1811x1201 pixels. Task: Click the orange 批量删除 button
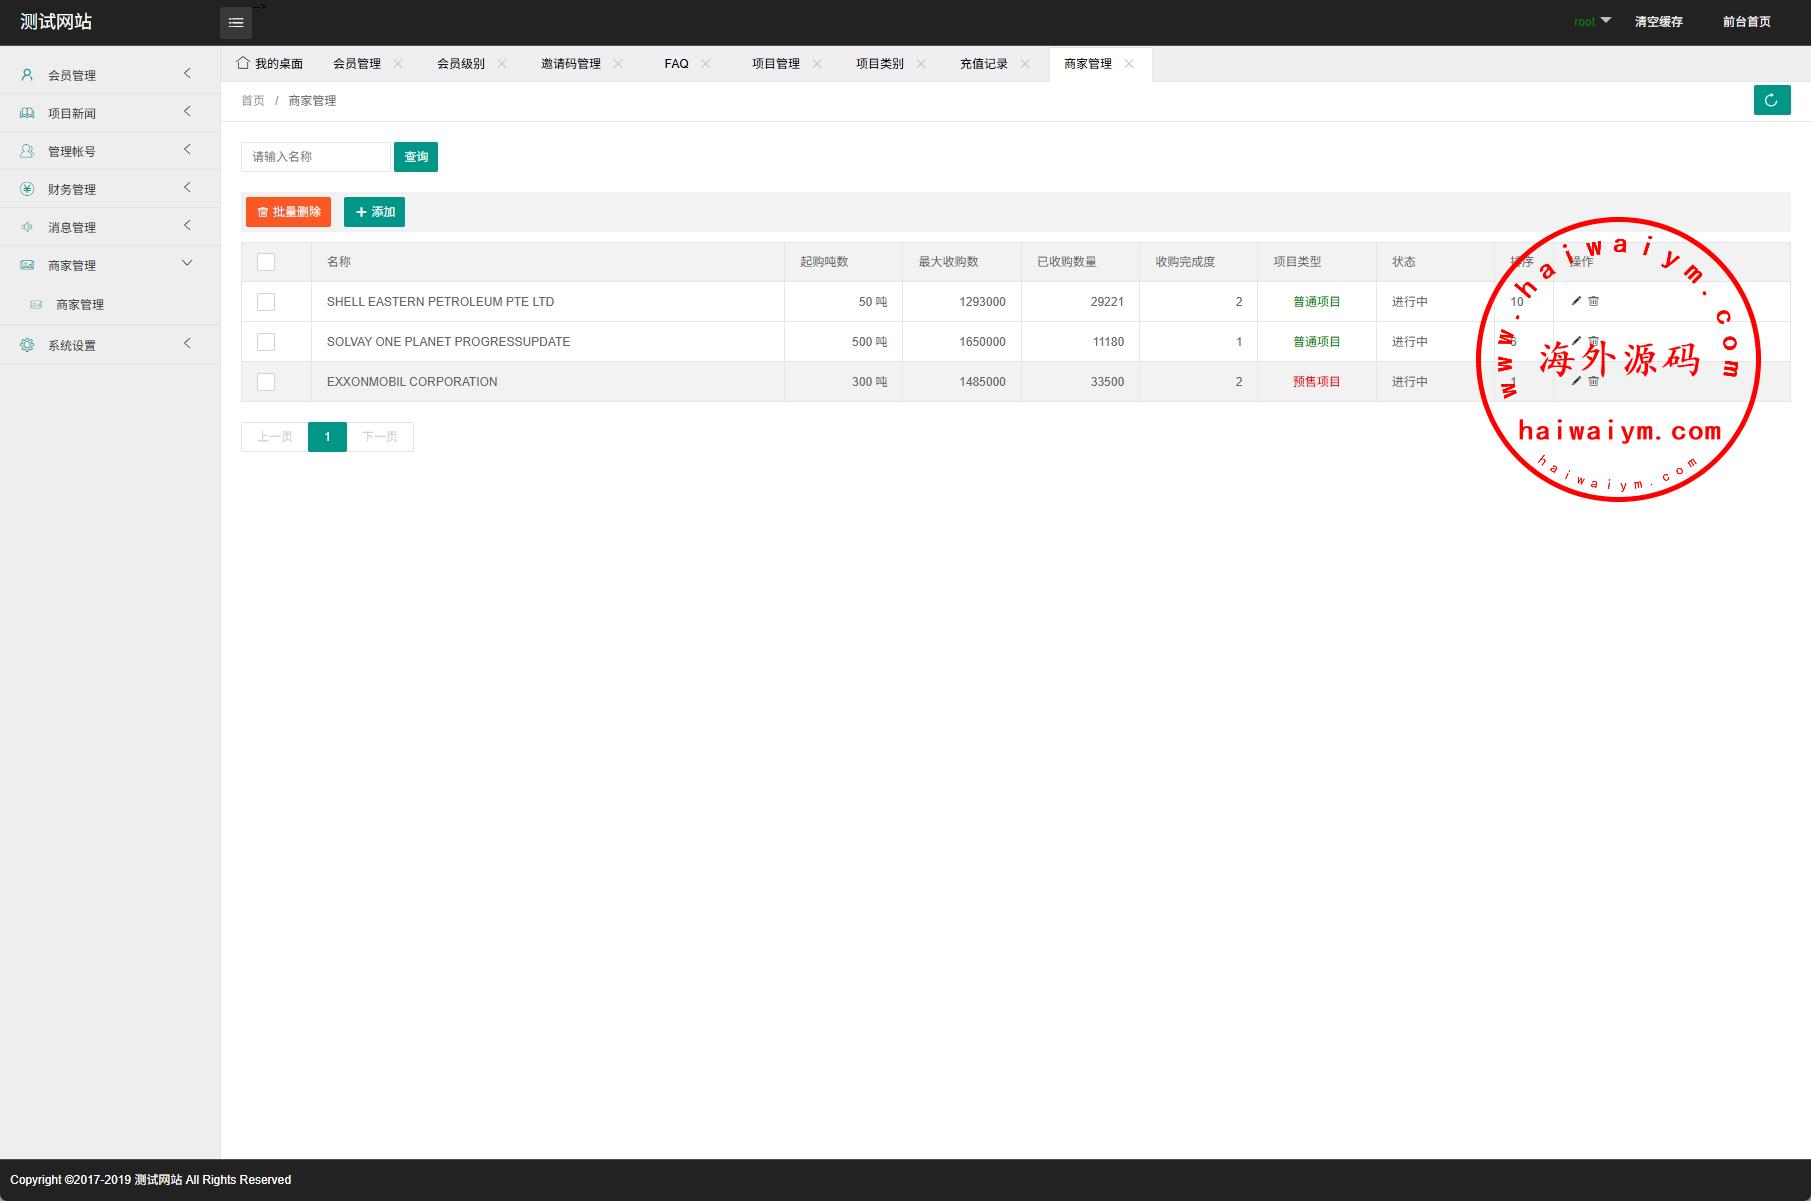pos(288,212)
